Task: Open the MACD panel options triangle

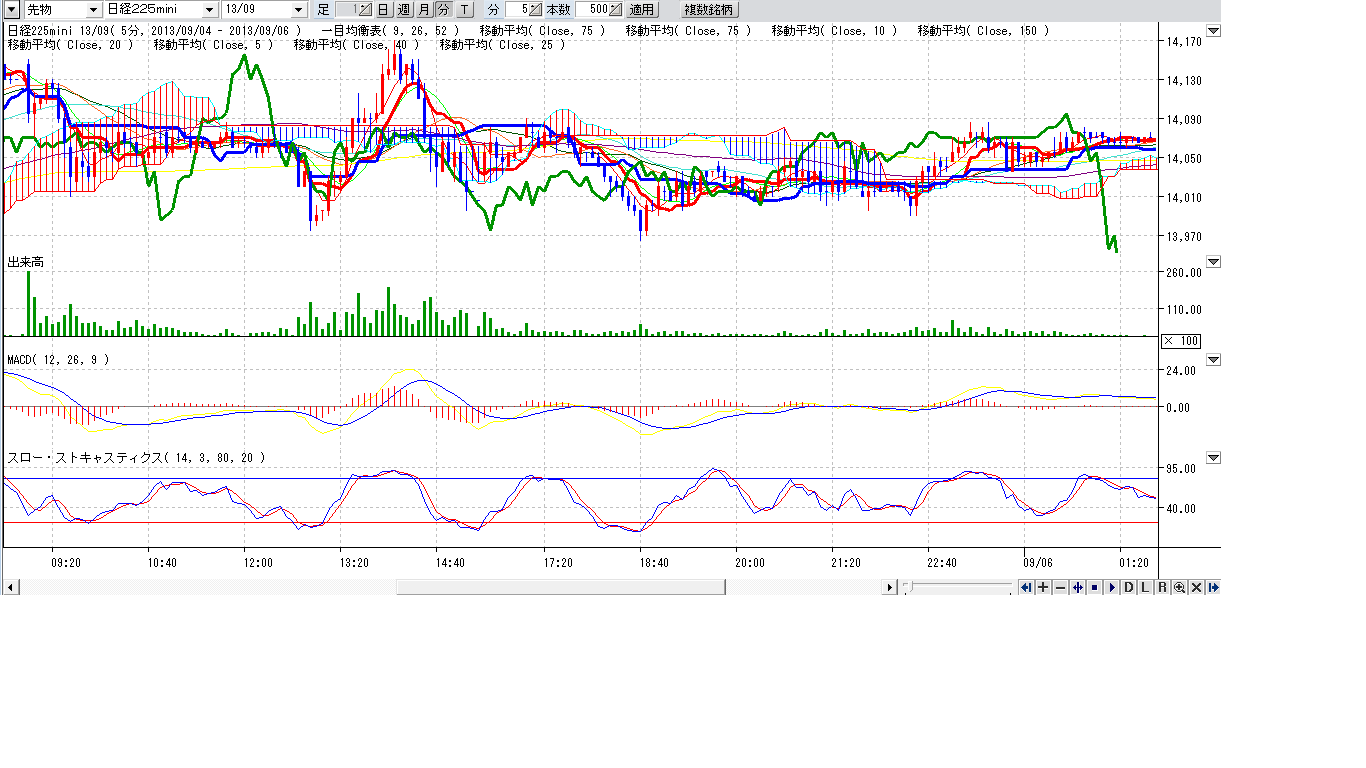Action: pos(1213,360)
